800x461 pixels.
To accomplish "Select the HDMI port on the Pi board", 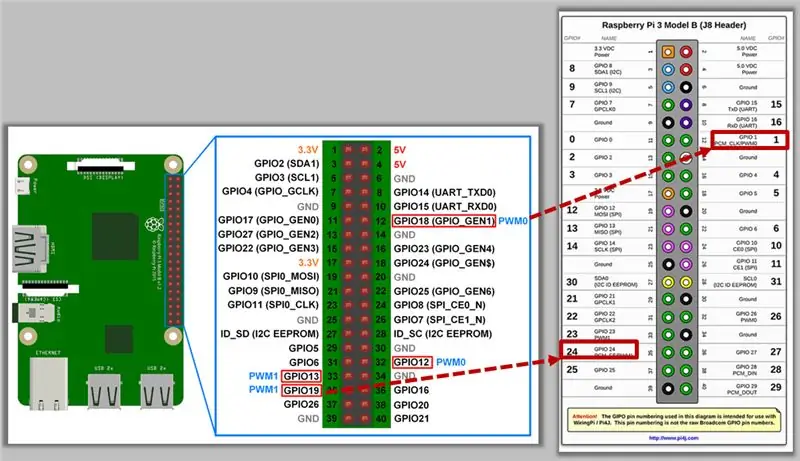I will pyautogui.click(x=30, y=249).
